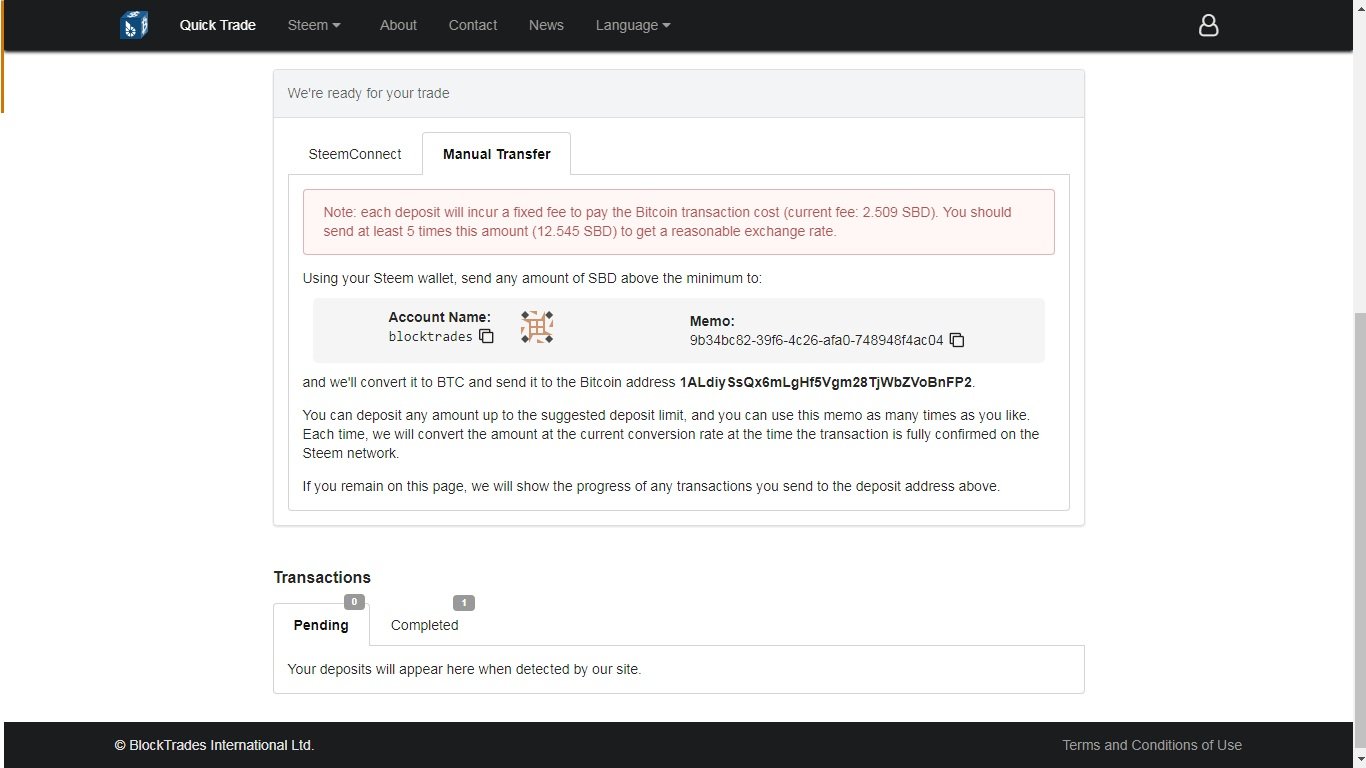Viewport: 1366px width, 768px height.
Task: Click the Transactions heading
Action: [322, 577]
